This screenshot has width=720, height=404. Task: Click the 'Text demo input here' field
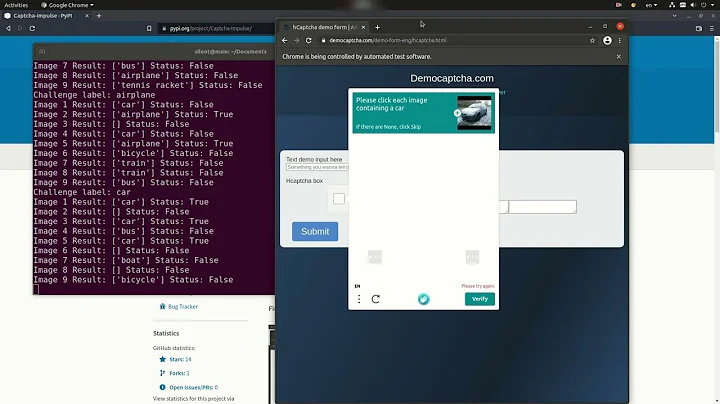(317, 167)
